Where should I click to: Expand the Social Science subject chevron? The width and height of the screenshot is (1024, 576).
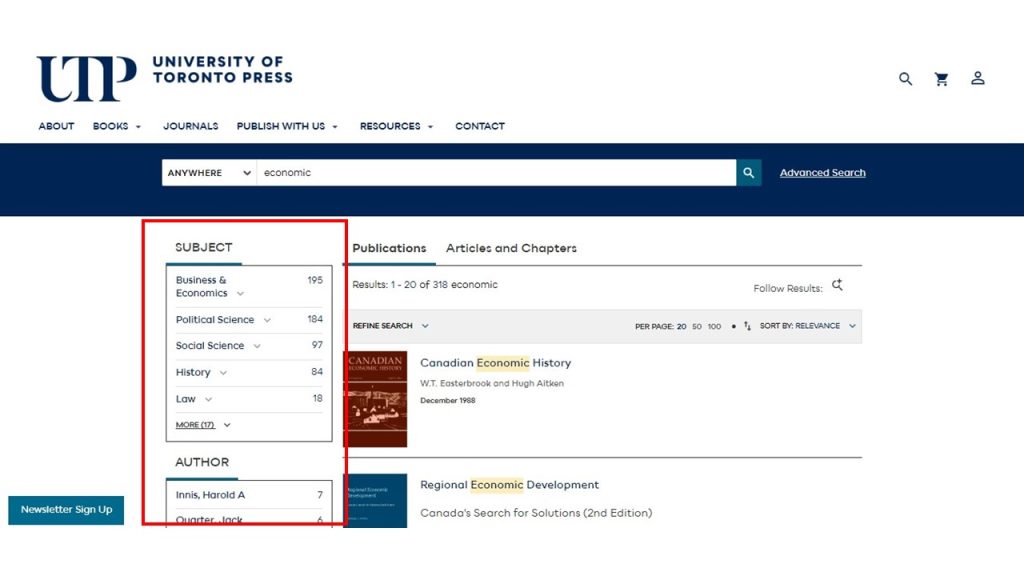click(257, 346)
